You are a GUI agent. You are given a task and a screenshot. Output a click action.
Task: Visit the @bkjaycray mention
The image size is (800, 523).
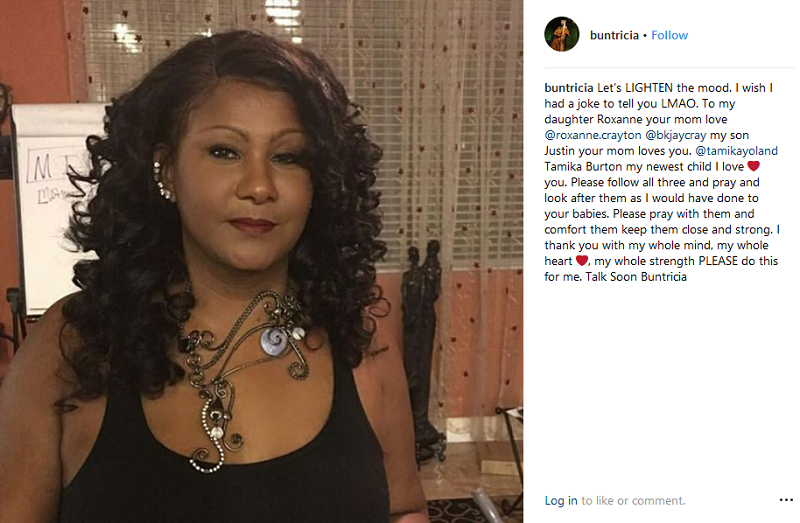pyautogui.click(x=676, y=135)
